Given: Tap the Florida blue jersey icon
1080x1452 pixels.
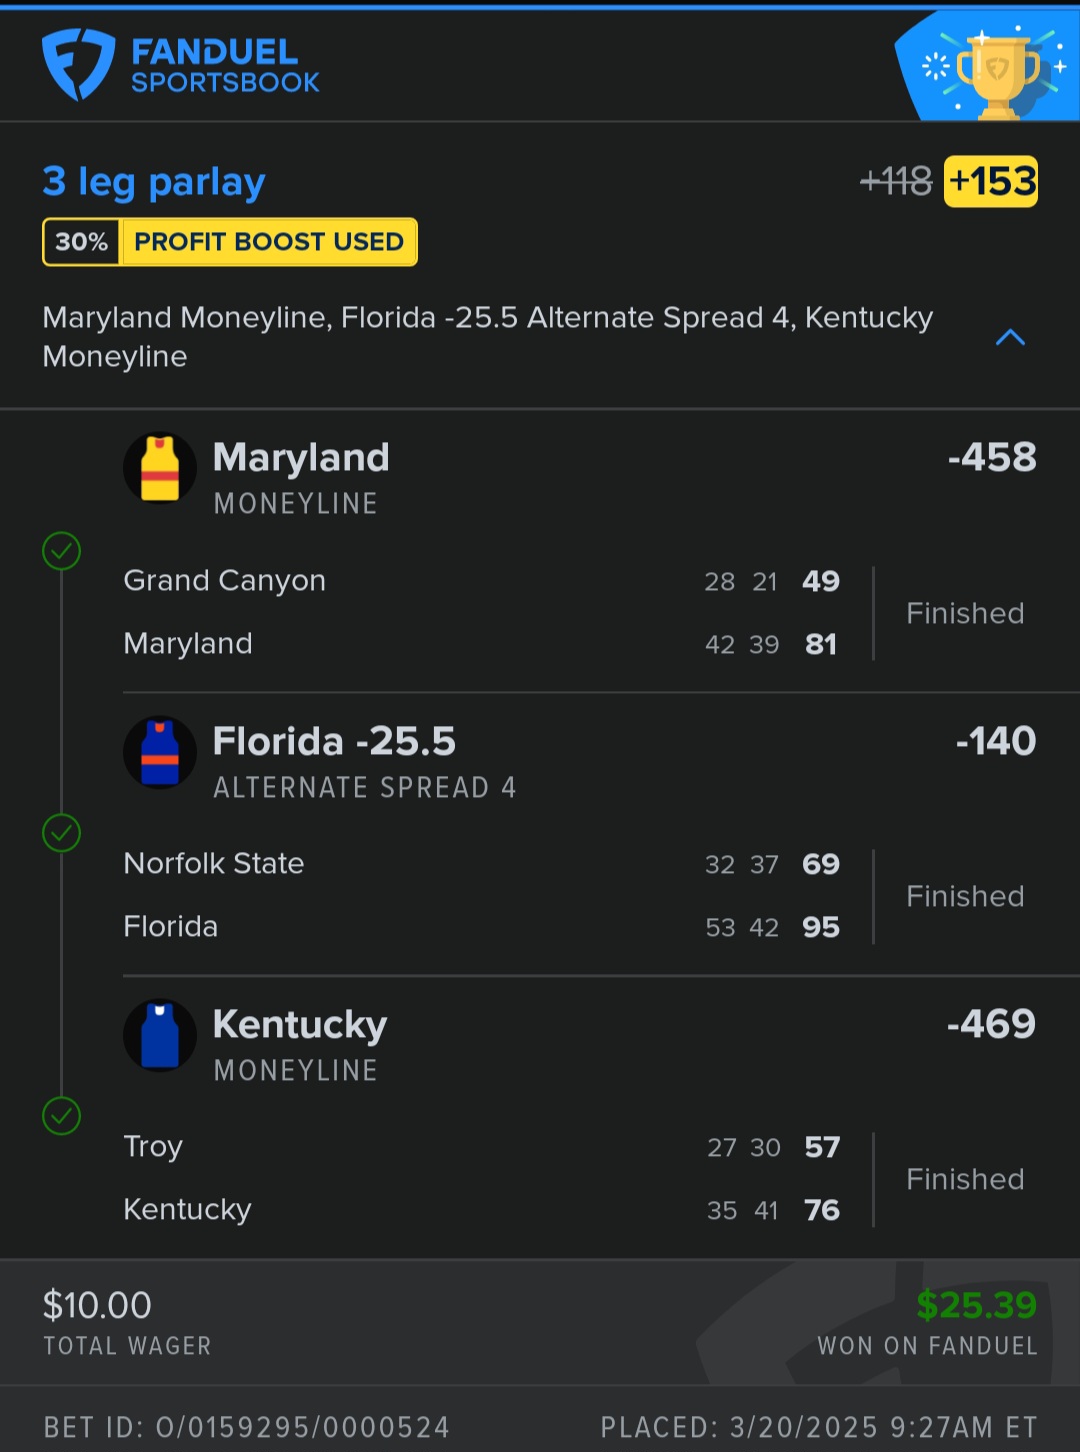Looking at the screenshot, I should pyautogui.click(x=160, y=752).
